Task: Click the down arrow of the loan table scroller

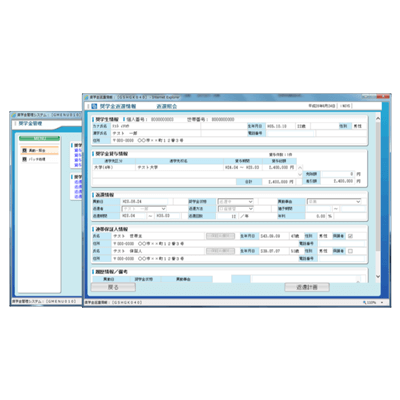Action: [x=300, y=174]
